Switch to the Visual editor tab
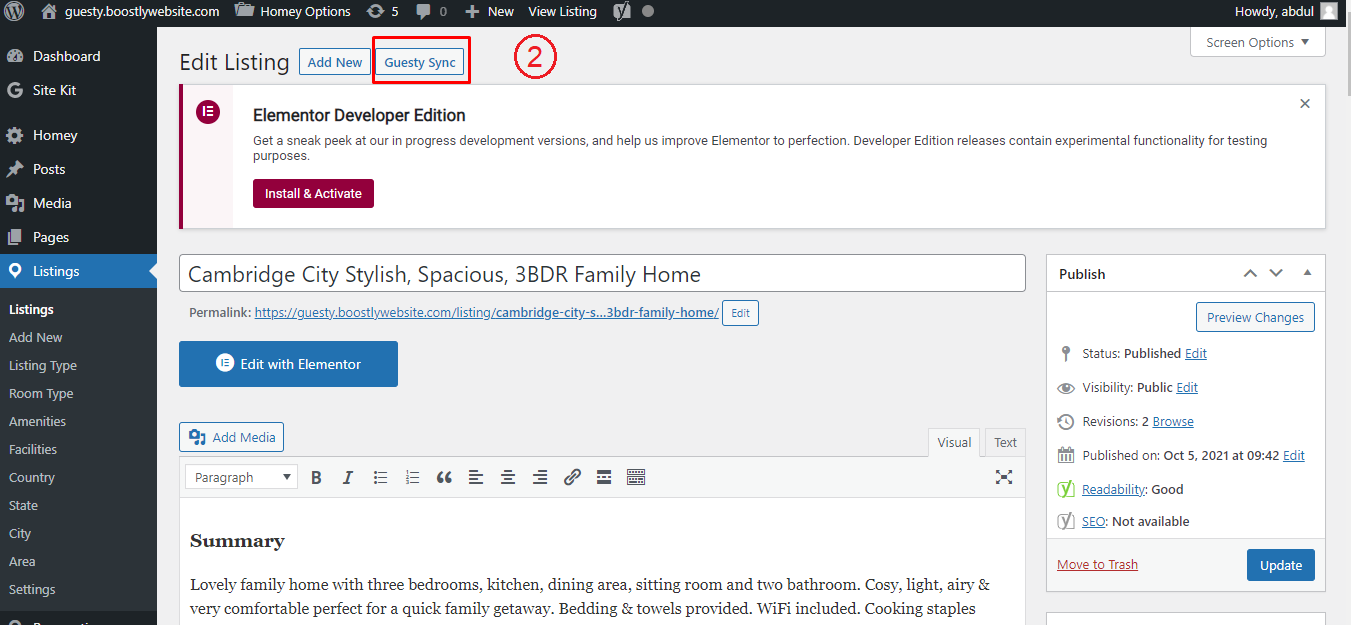The height and width of the screenshot is (625, 1351). pyautogui.click(x=954, y=442)
